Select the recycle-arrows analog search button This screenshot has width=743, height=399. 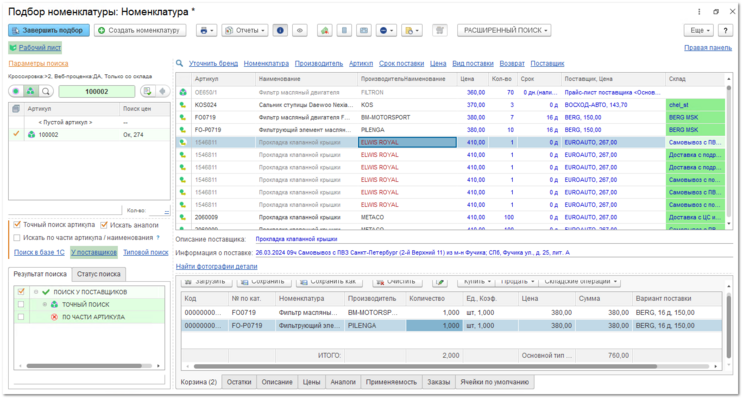(30, 91)
